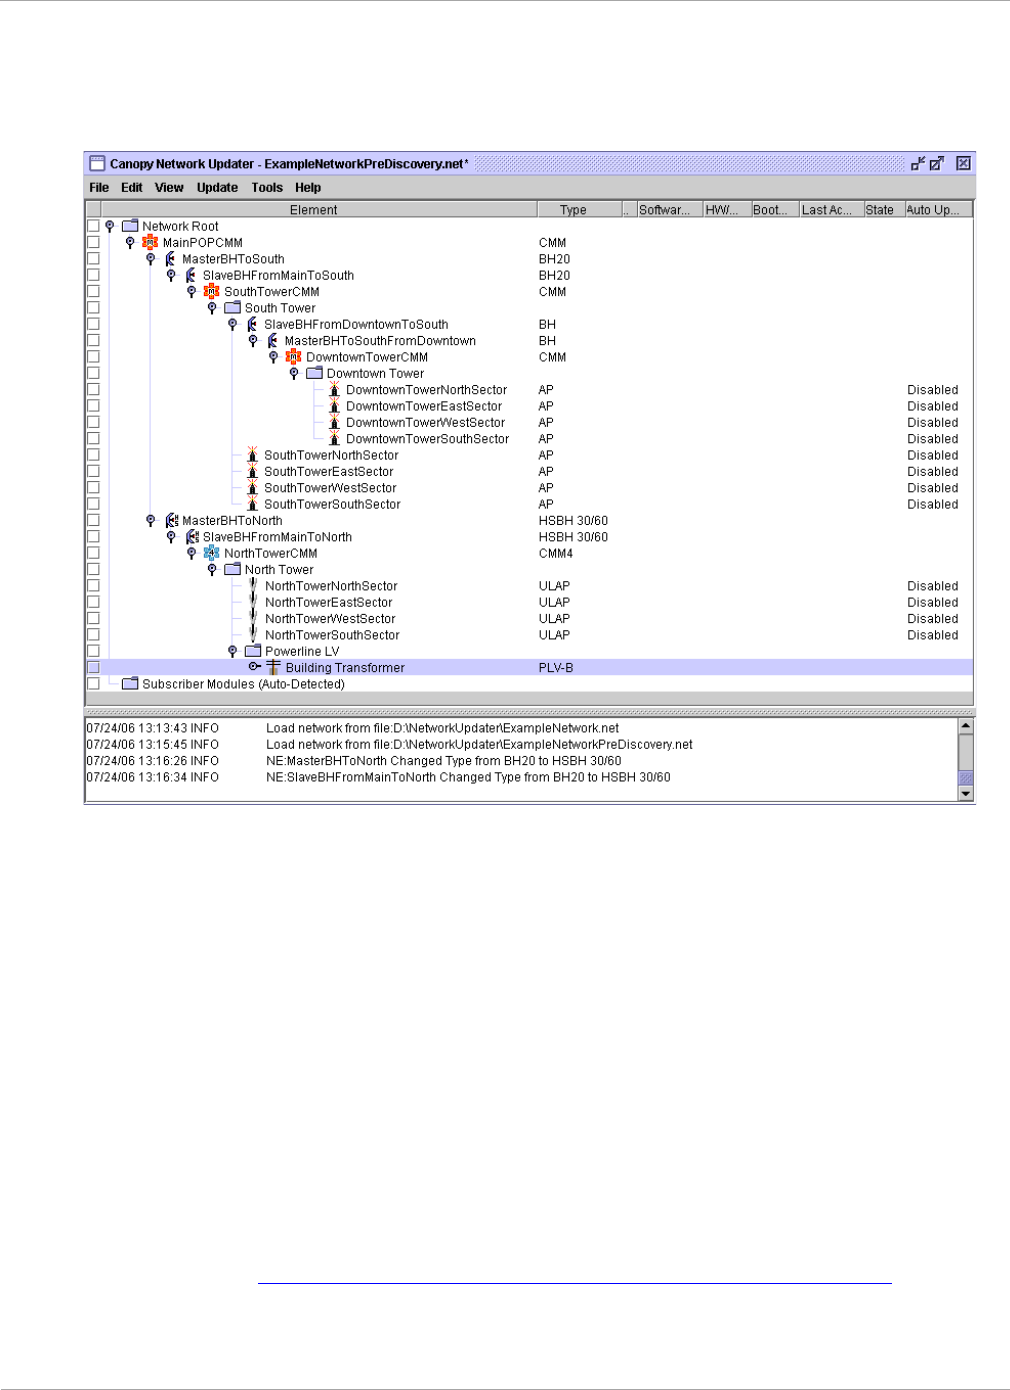The height and width of the screenshot is (1390, 1010).
Task: Click the SlaveBHFromDowntownToSouth icon
Action: 252,324
